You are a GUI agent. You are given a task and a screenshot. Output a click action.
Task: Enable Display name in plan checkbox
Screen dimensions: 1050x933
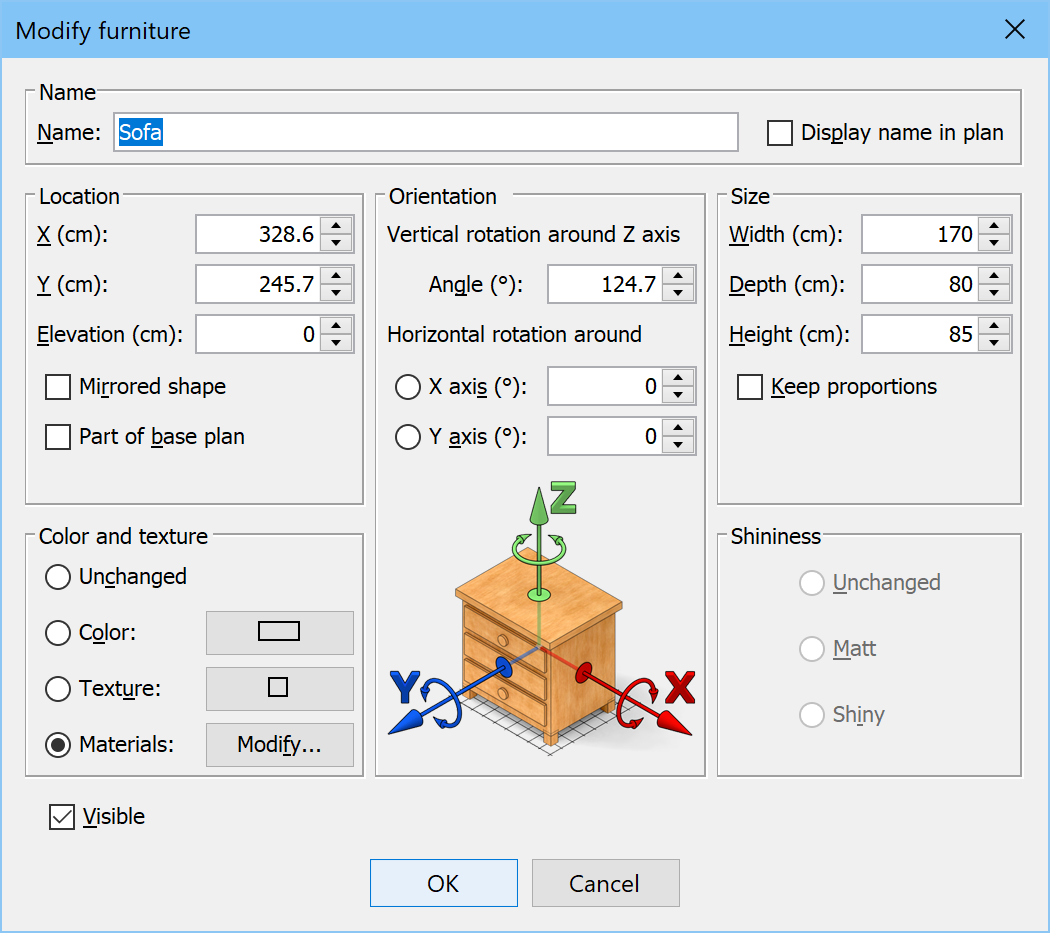pos(780,133)
